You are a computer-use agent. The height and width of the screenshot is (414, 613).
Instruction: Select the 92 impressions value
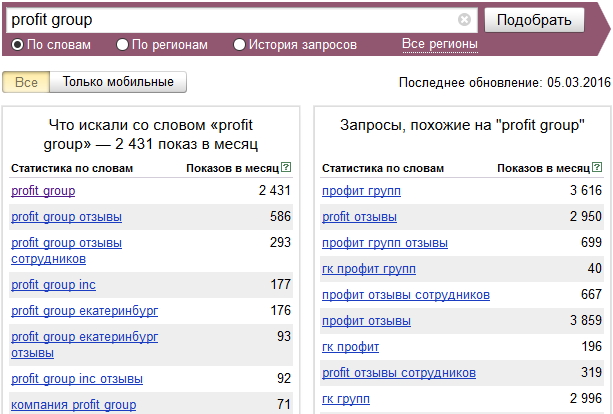(284, 378)
